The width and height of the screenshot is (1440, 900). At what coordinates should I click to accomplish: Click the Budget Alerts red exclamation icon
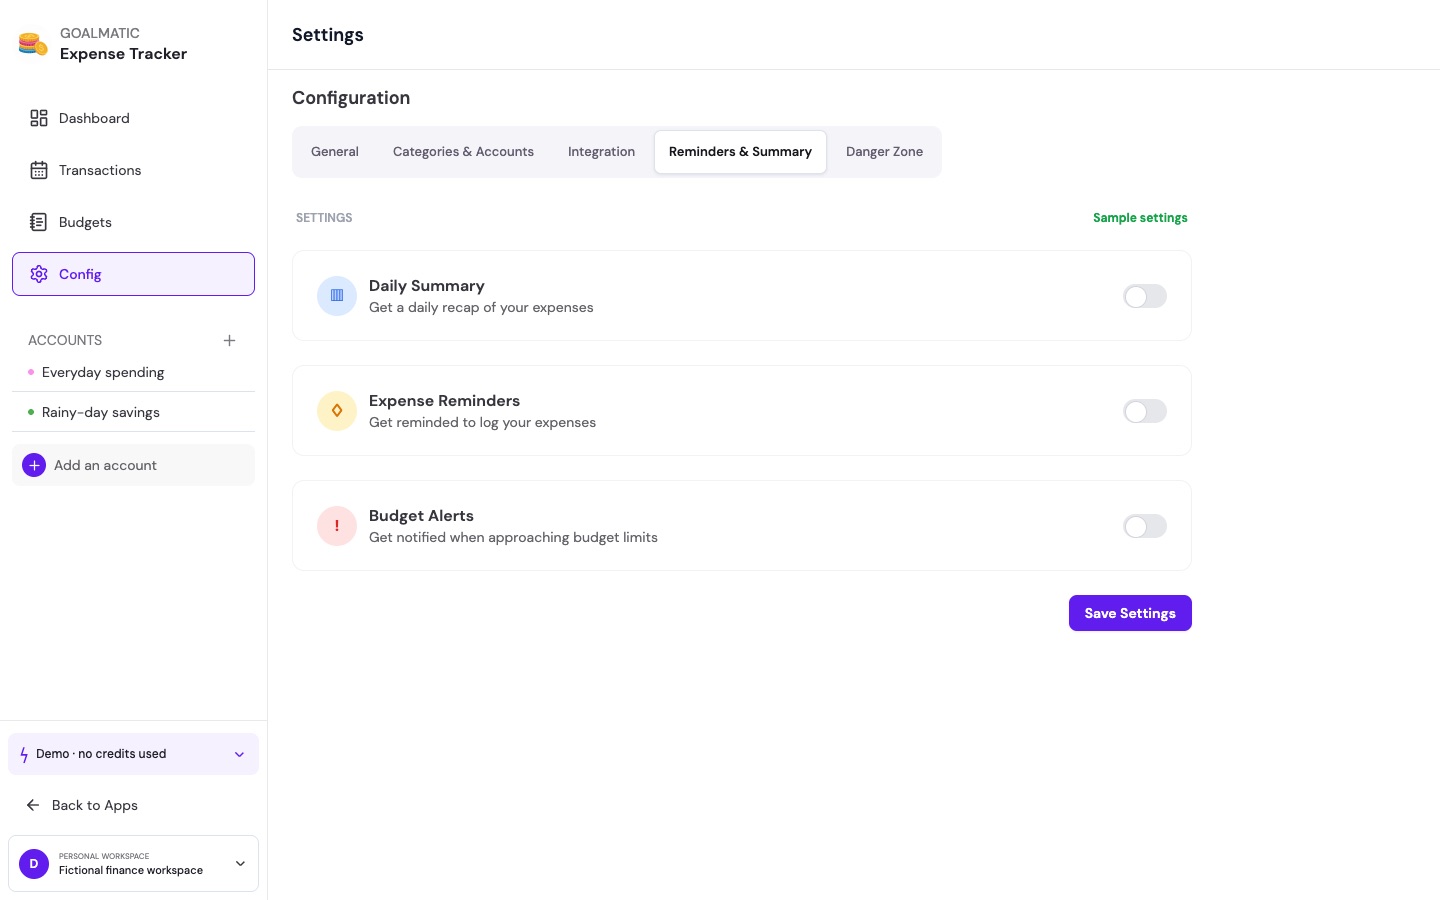337,526
